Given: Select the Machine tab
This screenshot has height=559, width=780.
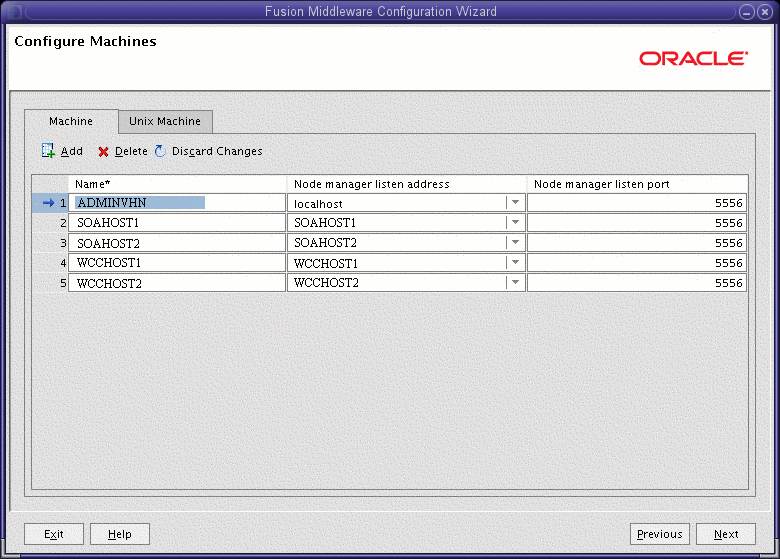Looking at the screenshot, I should click(x=71, y=121).
